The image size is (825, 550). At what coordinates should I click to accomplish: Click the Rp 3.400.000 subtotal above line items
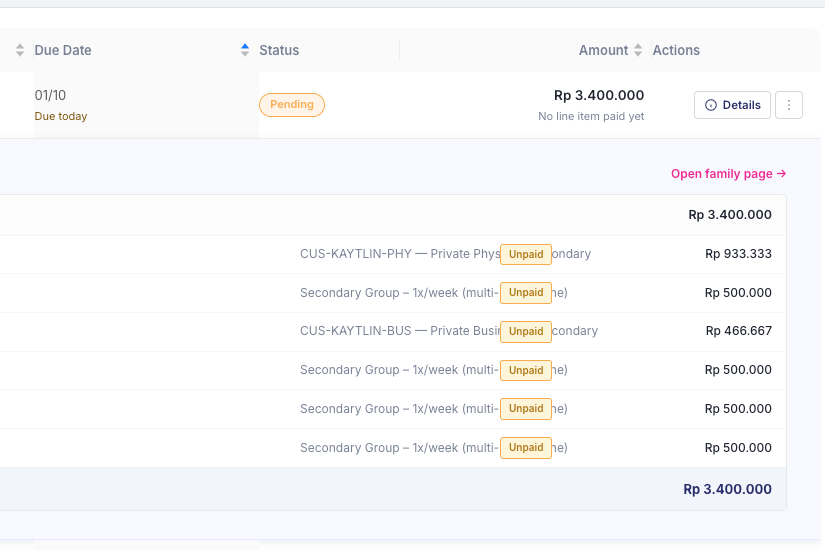pos(730,215)
